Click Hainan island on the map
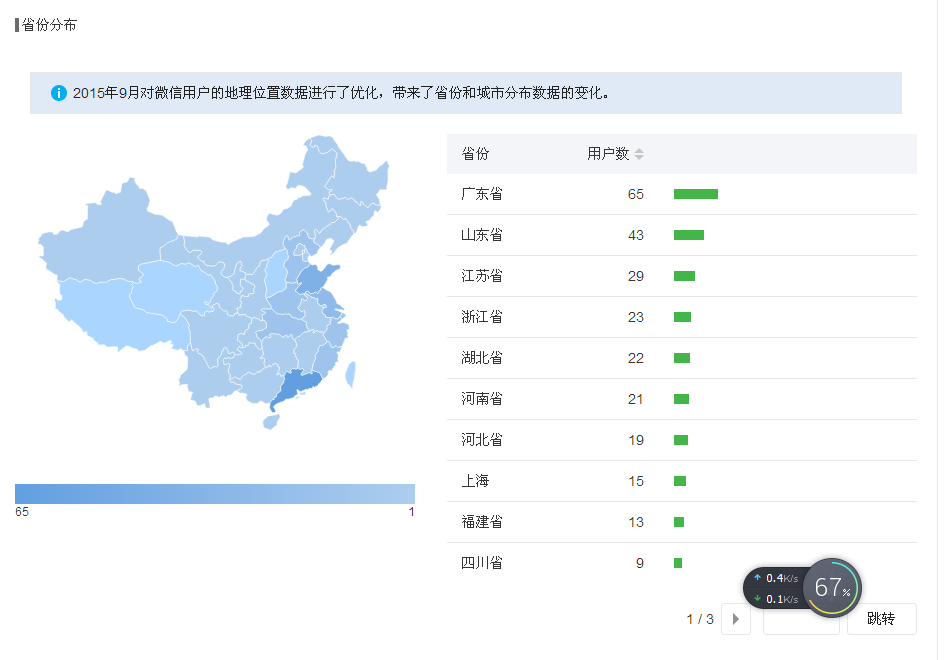The image size is (946, 660). tap(271, 422)
